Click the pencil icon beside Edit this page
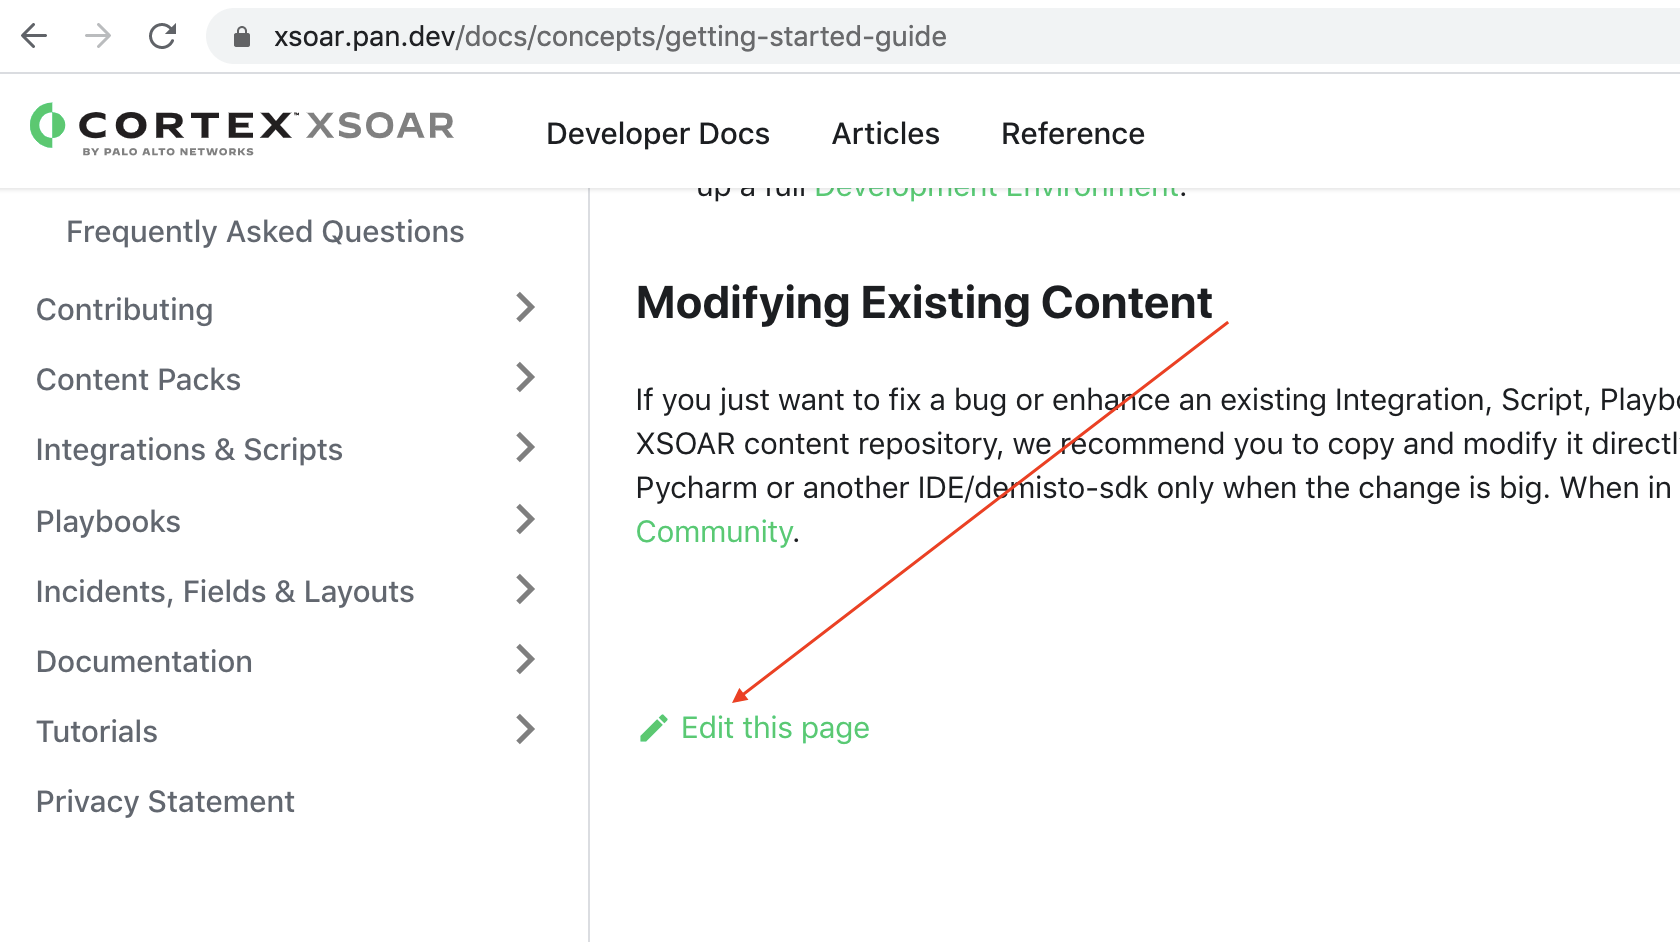 (653, 729)
